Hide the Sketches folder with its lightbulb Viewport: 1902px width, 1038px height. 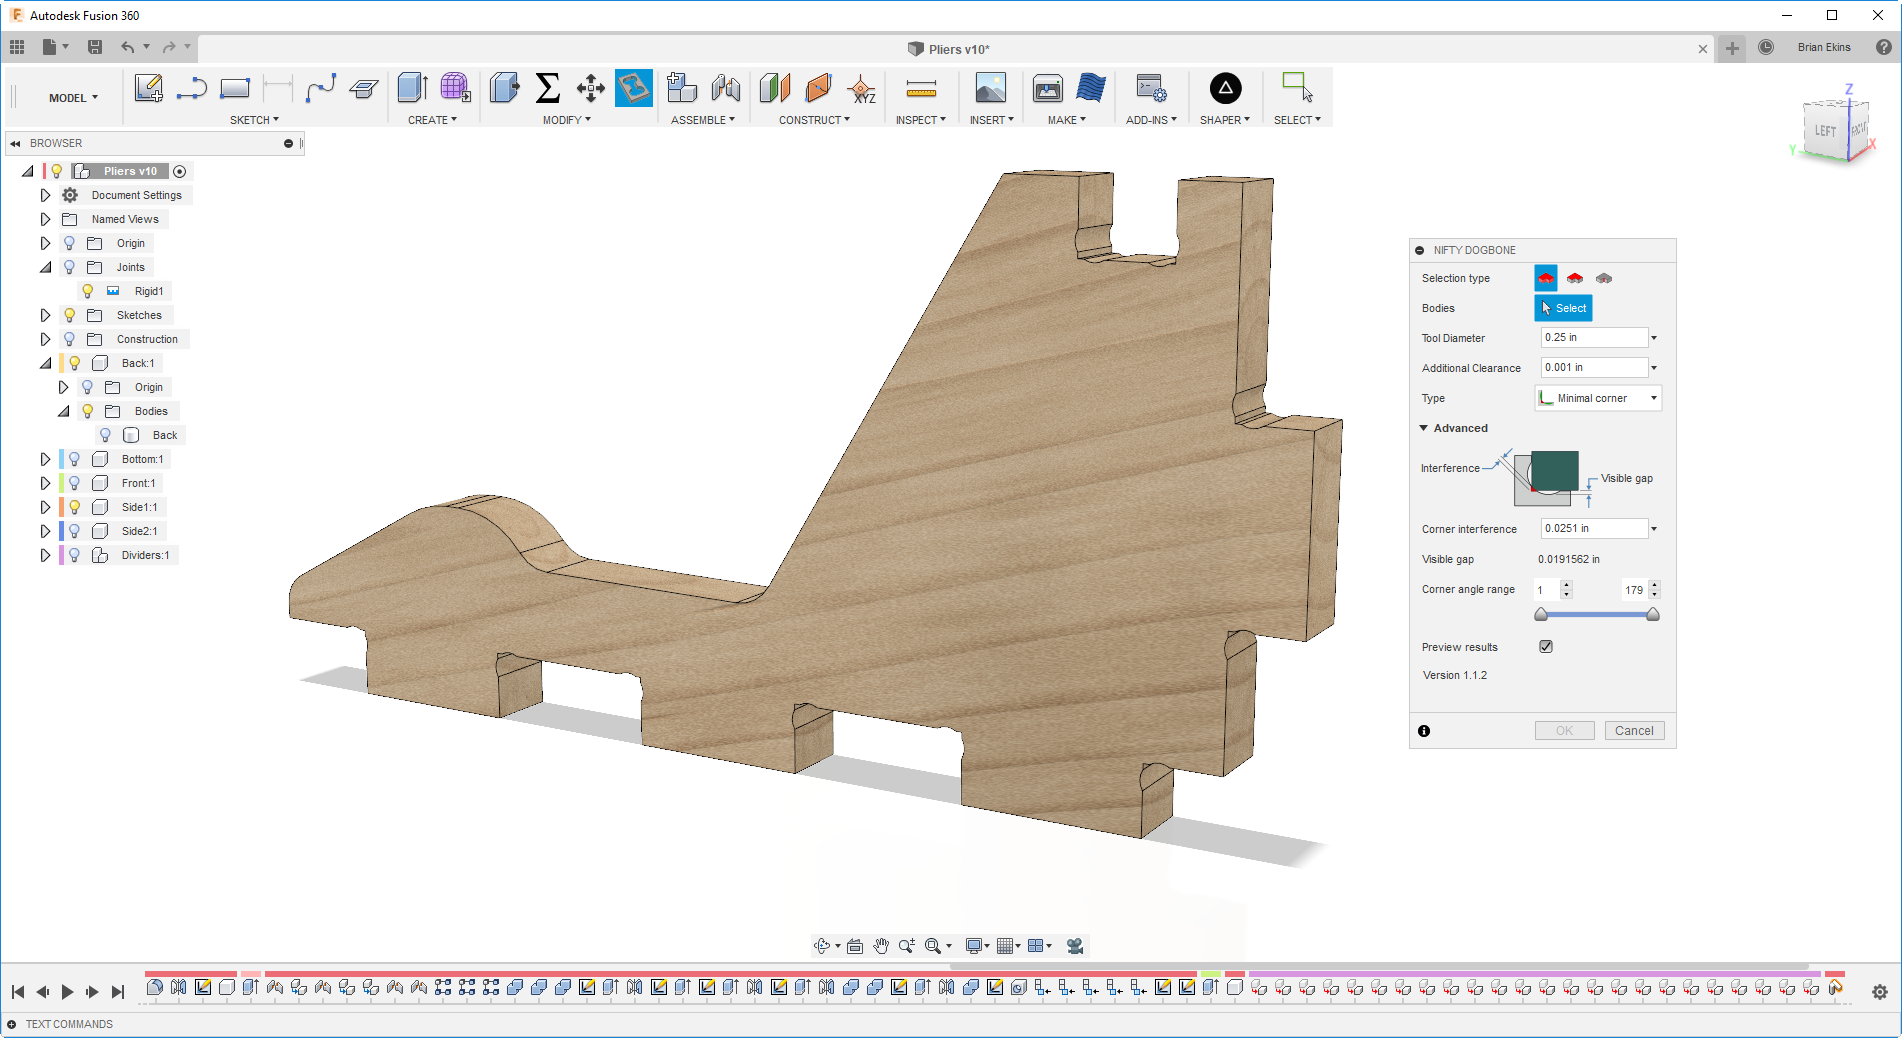[69, 315]
